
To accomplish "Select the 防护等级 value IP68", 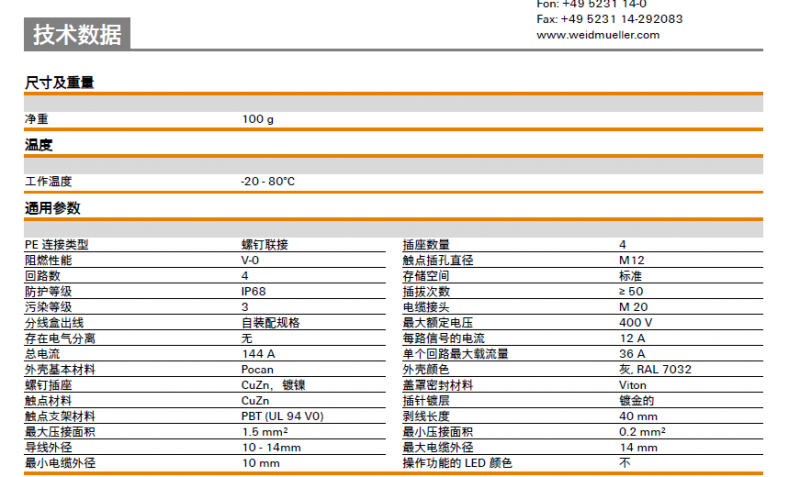I will click(x=254, y=291).
